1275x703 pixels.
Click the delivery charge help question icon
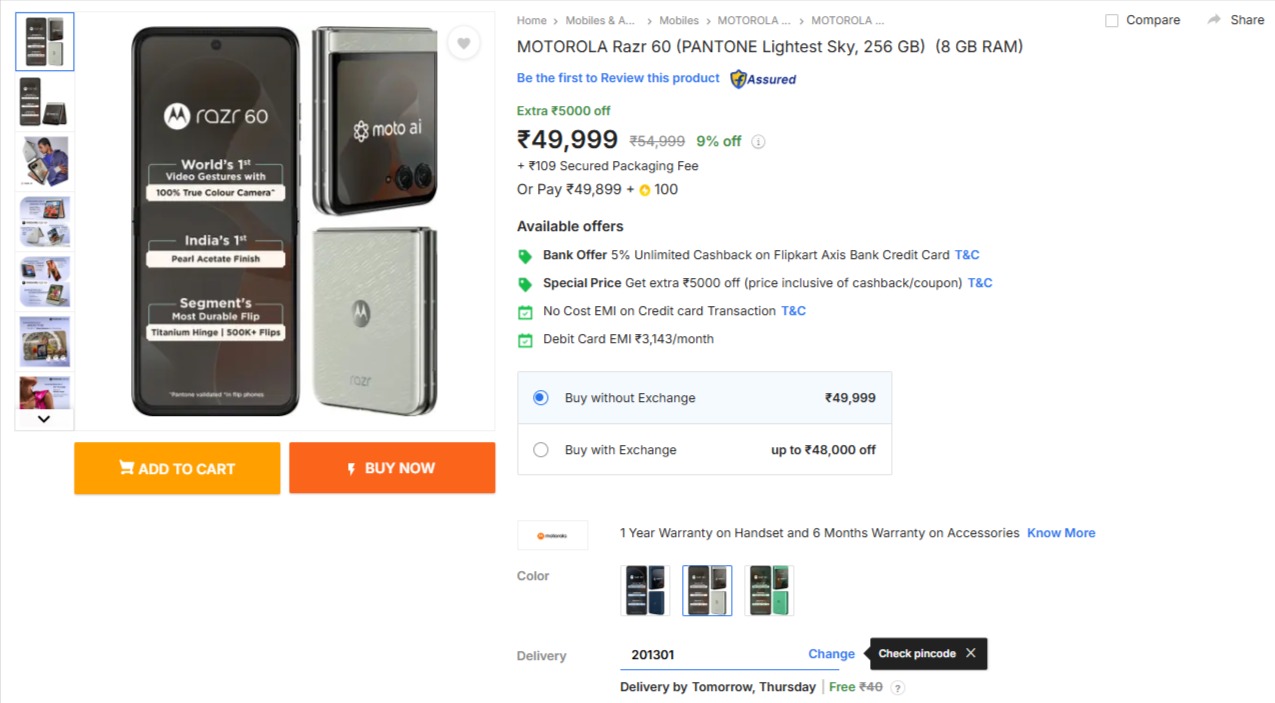point(897,688)
